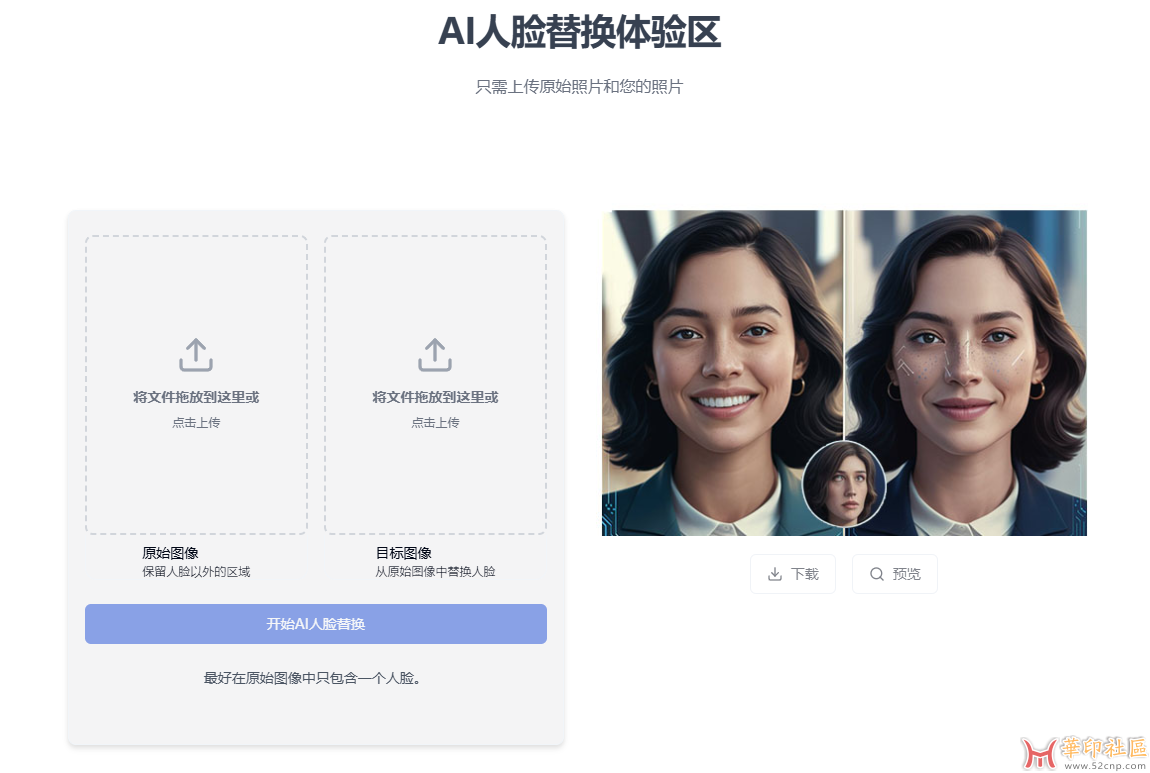Click 点击上传 text in left upload box
This screenshot has width=1150, height=773.
196,422
